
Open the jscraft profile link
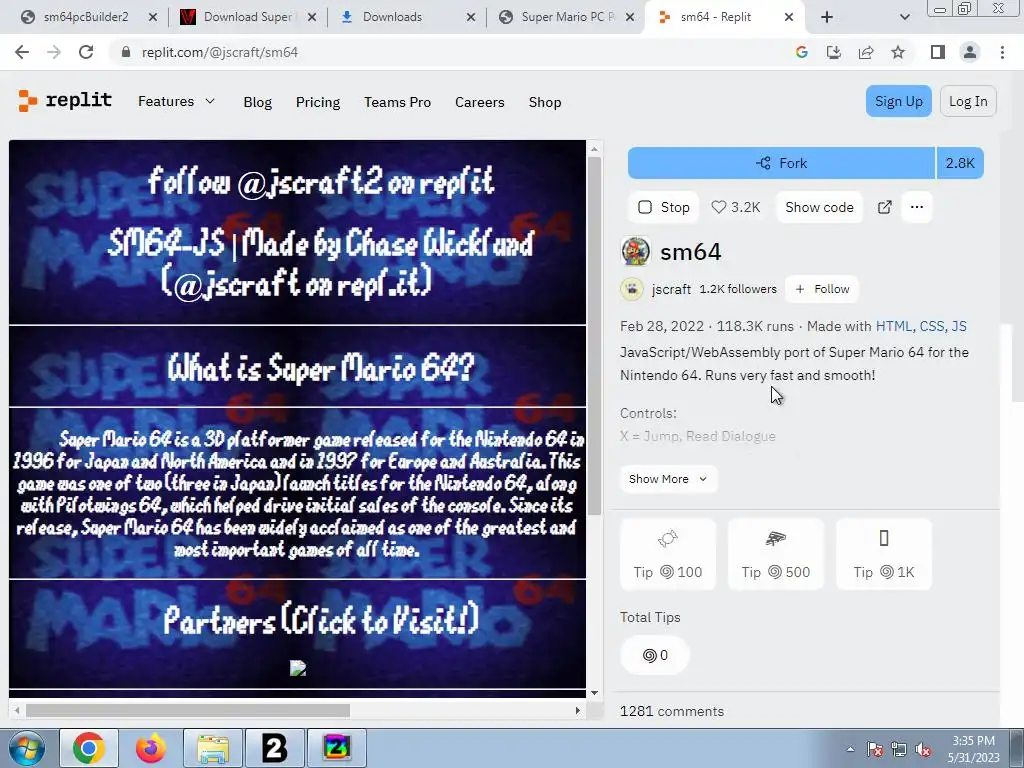[x=671, y=289]
